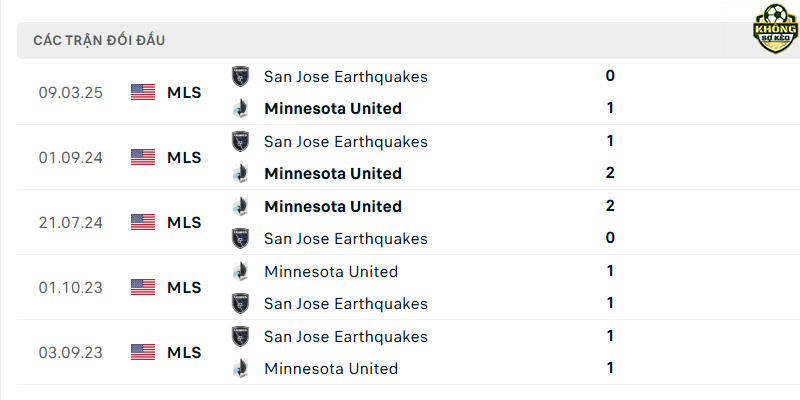The width and height of the screenshot is (800, 400).
Task: Open Minnesota United in 01.10.23 match
Action: [331, 271]
